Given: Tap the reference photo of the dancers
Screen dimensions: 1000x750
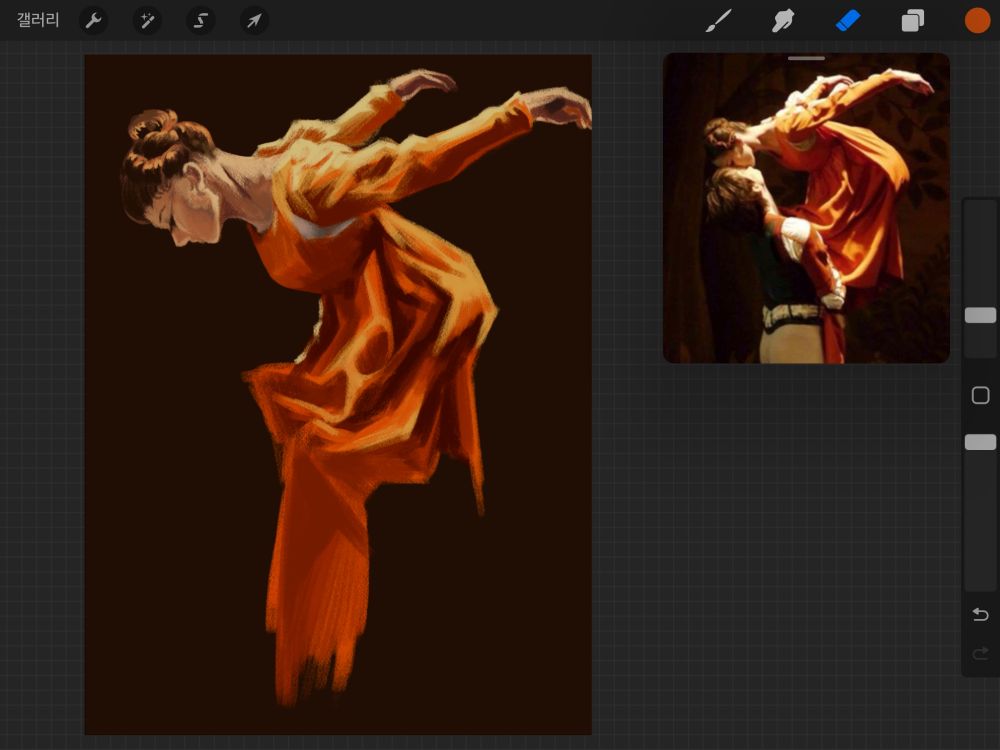Looking at the screenshot, I should point(806,215).
